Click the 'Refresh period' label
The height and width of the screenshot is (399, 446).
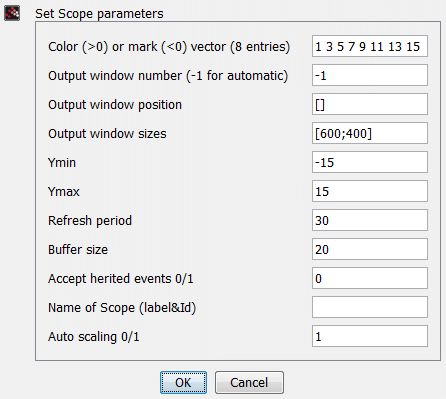(x=90, y=221)
